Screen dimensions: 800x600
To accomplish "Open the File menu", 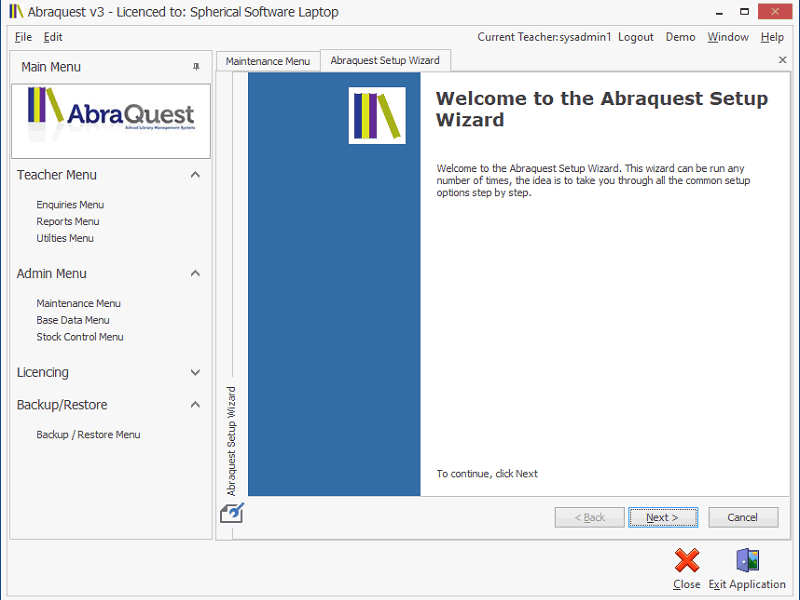I will (23, 37).
